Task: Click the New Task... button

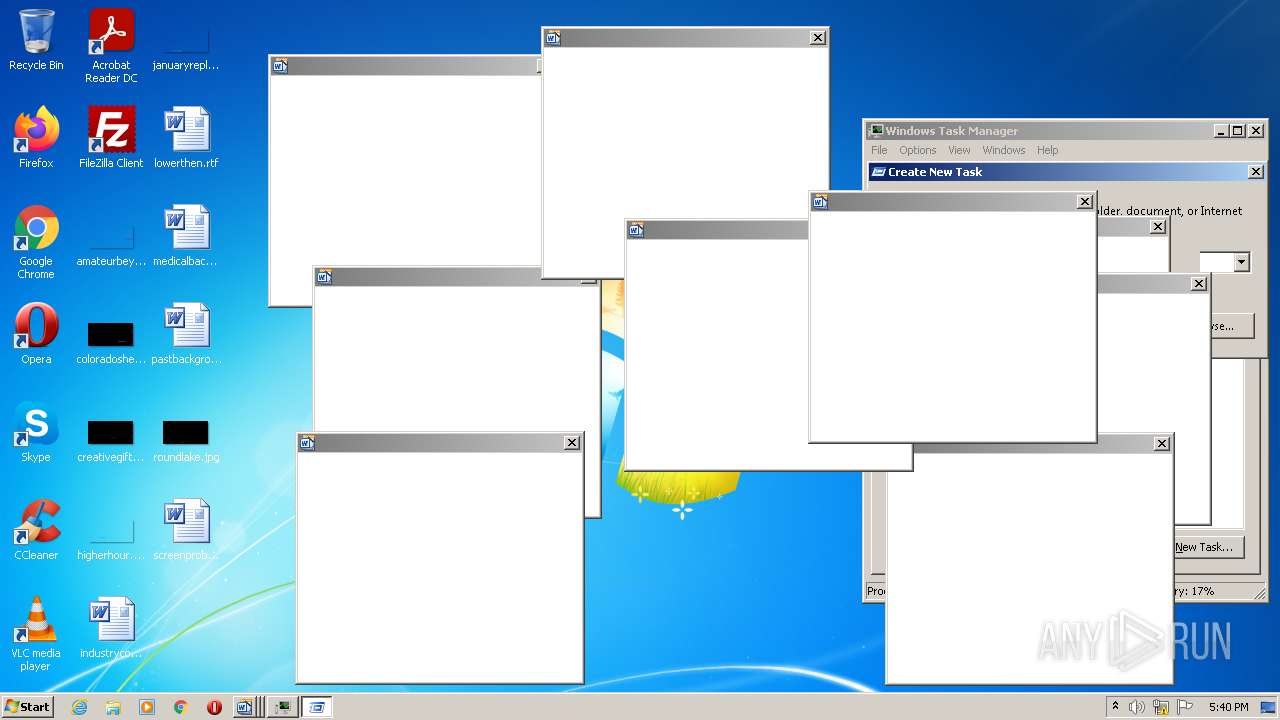Action: tap(1208, 547)
